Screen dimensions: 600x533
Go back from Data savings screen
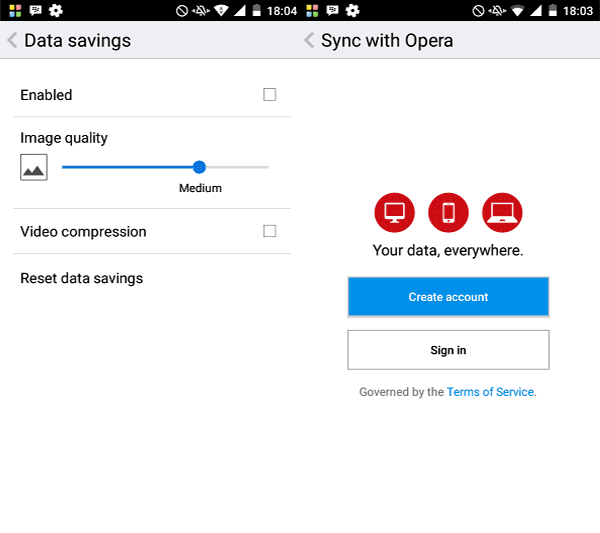tap(12, 40)
